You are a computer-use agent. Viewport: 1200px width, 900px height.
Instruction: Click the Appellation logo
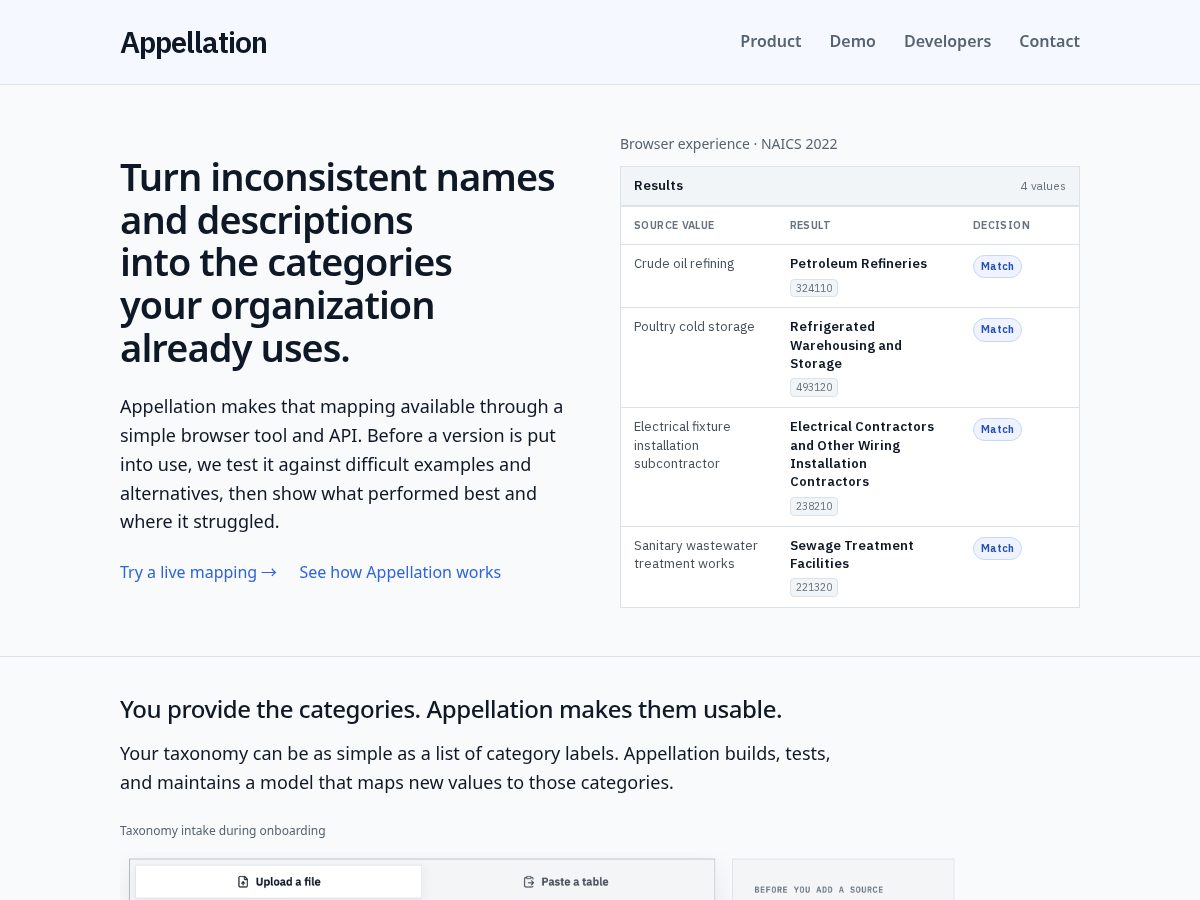pos(193,42)
